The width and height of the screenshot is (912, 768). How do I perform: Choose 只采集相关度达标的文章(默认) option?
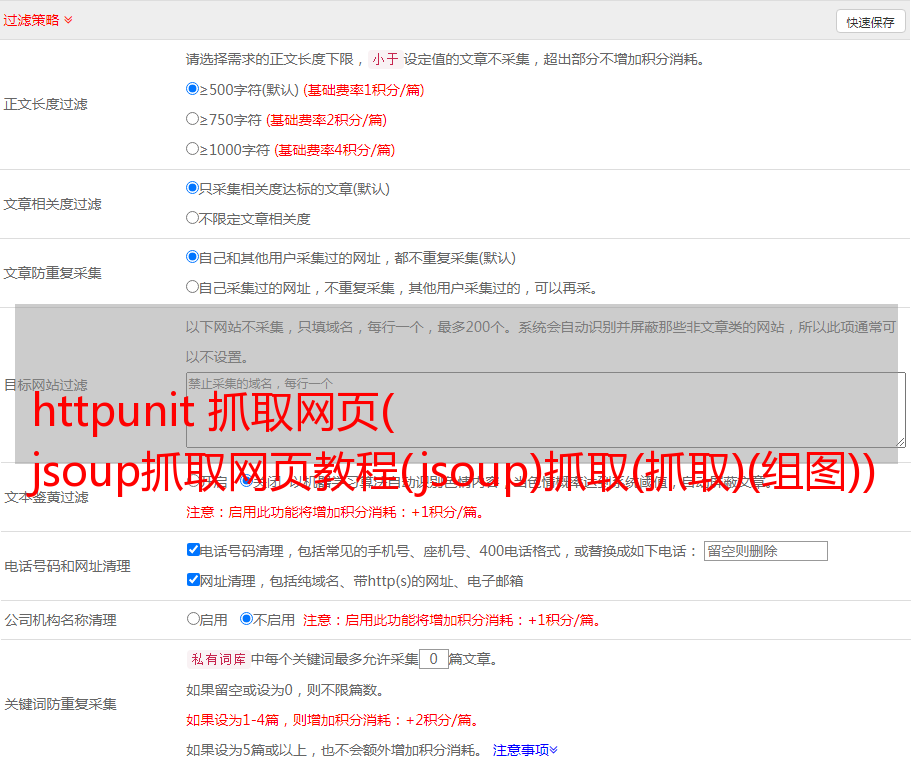point(192,188)
